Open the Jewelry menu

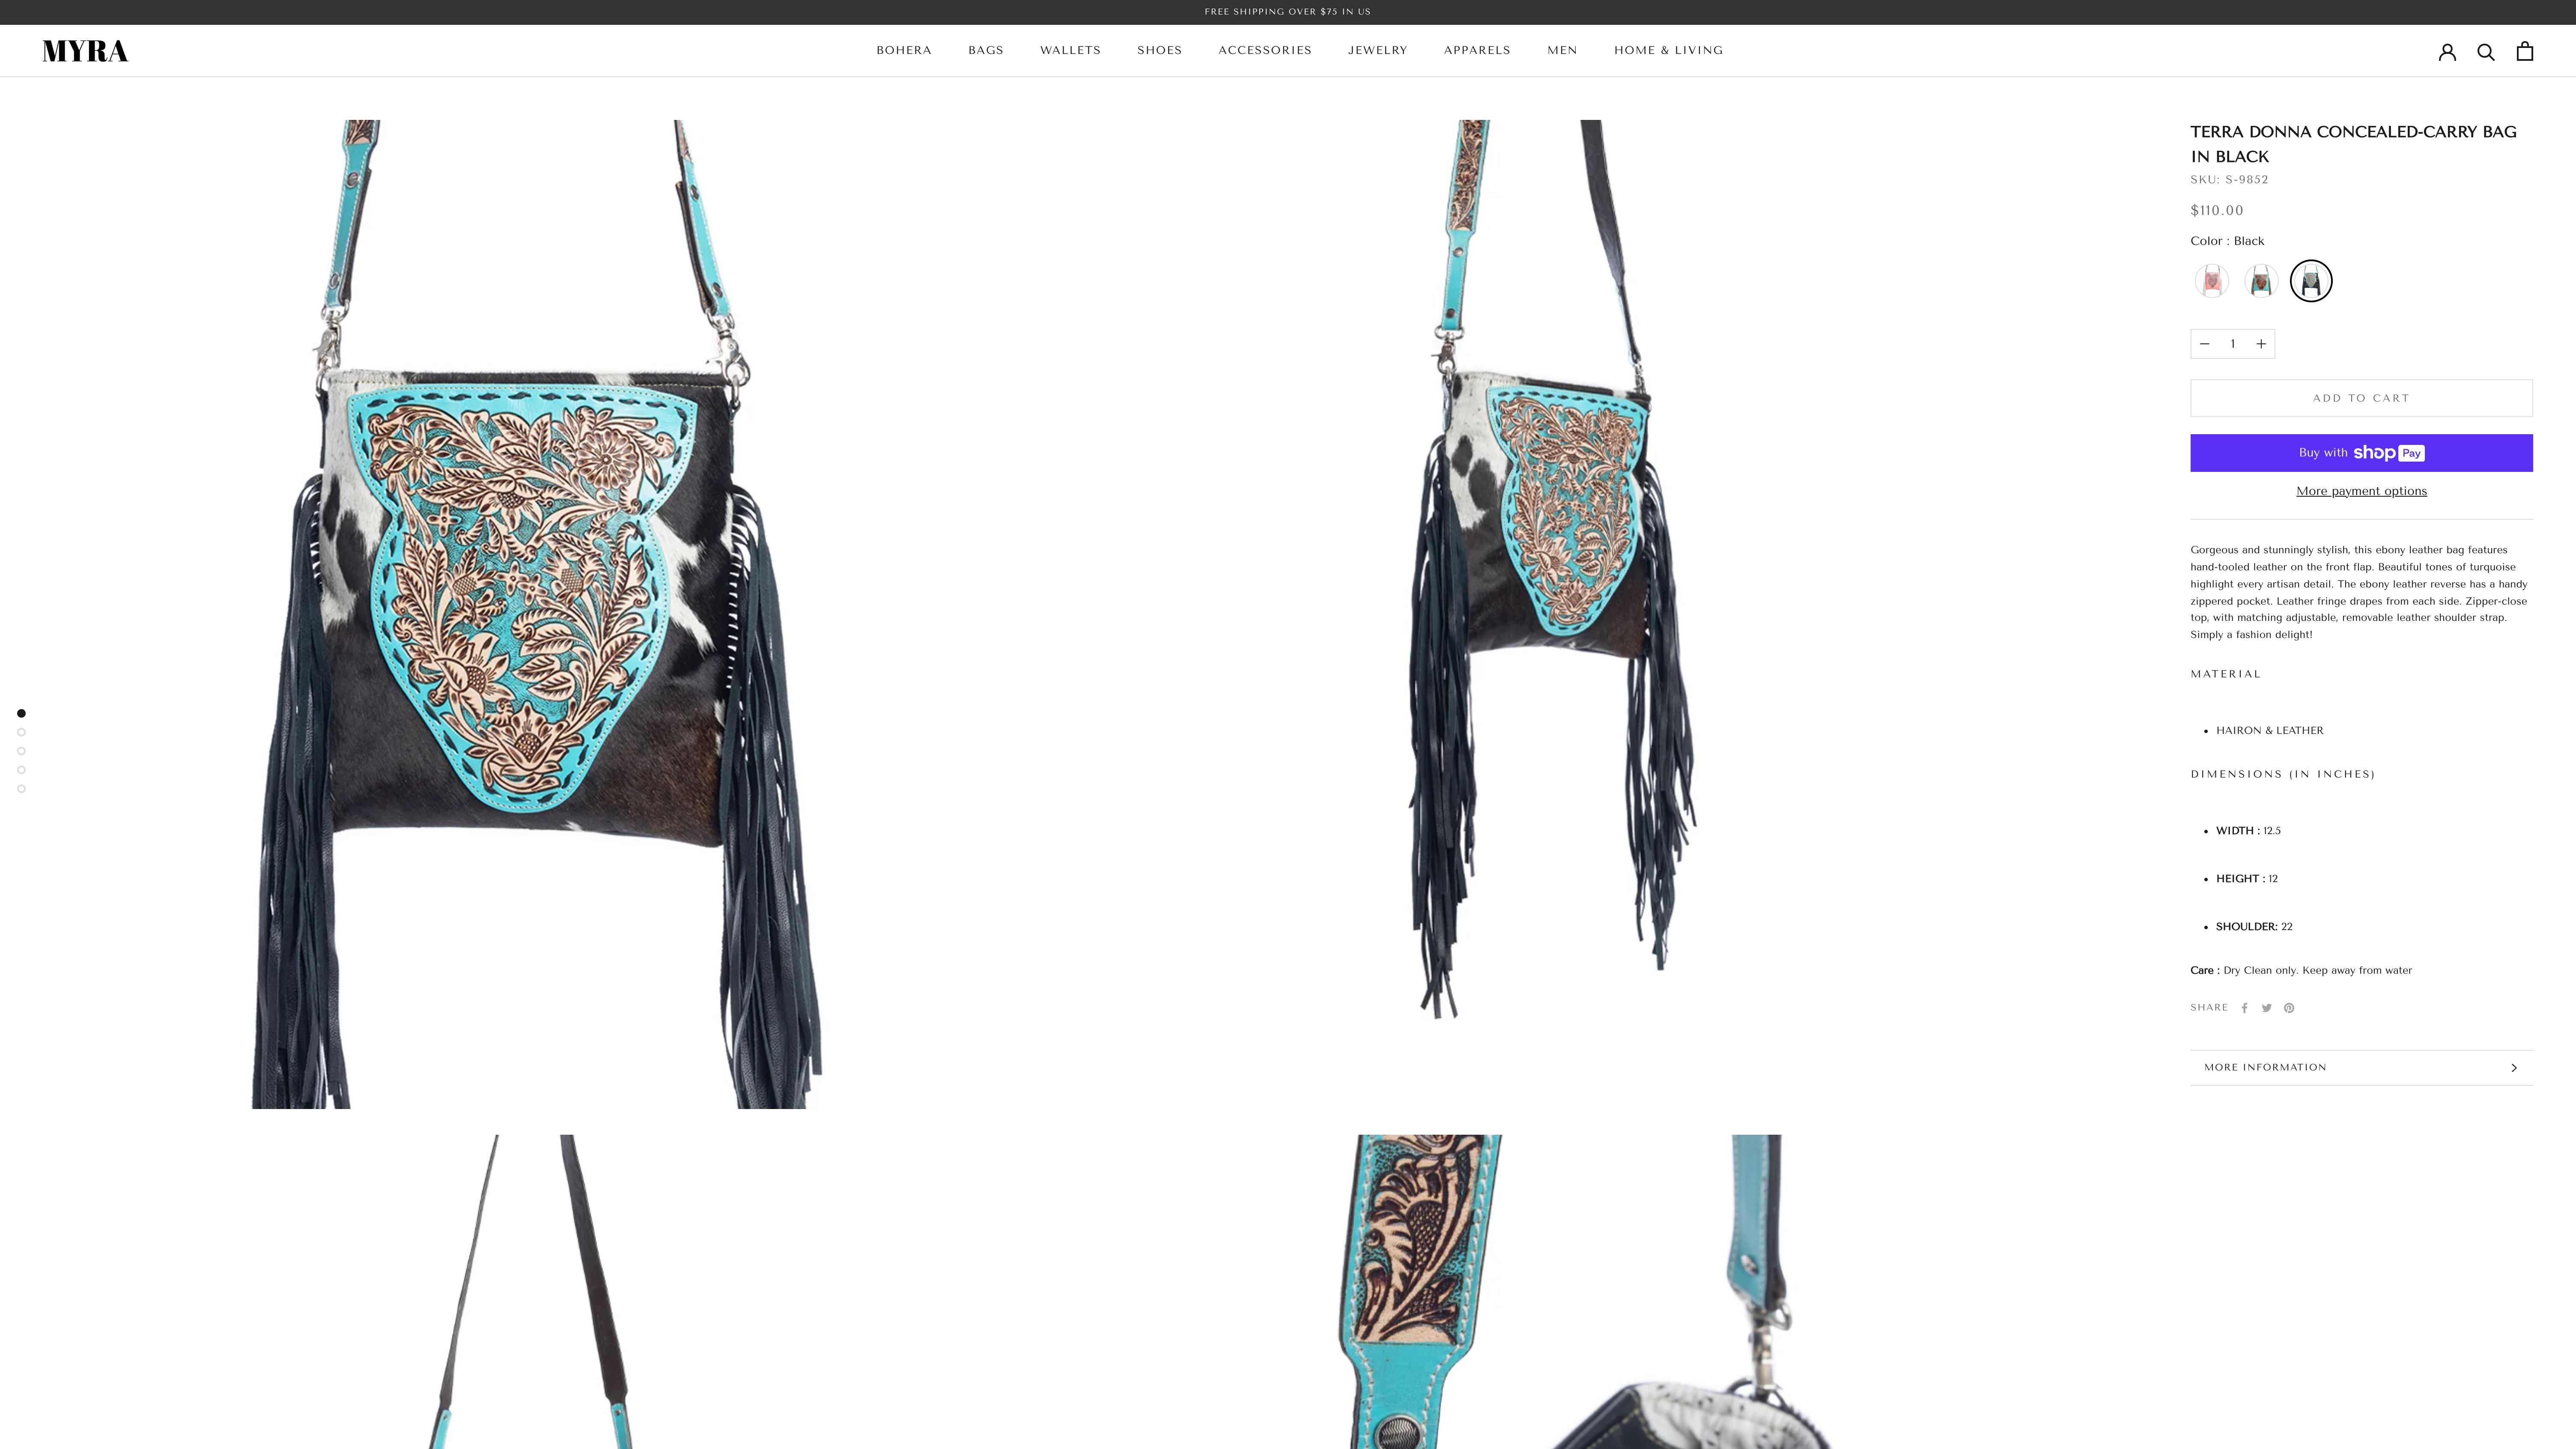click(1377, 50)
